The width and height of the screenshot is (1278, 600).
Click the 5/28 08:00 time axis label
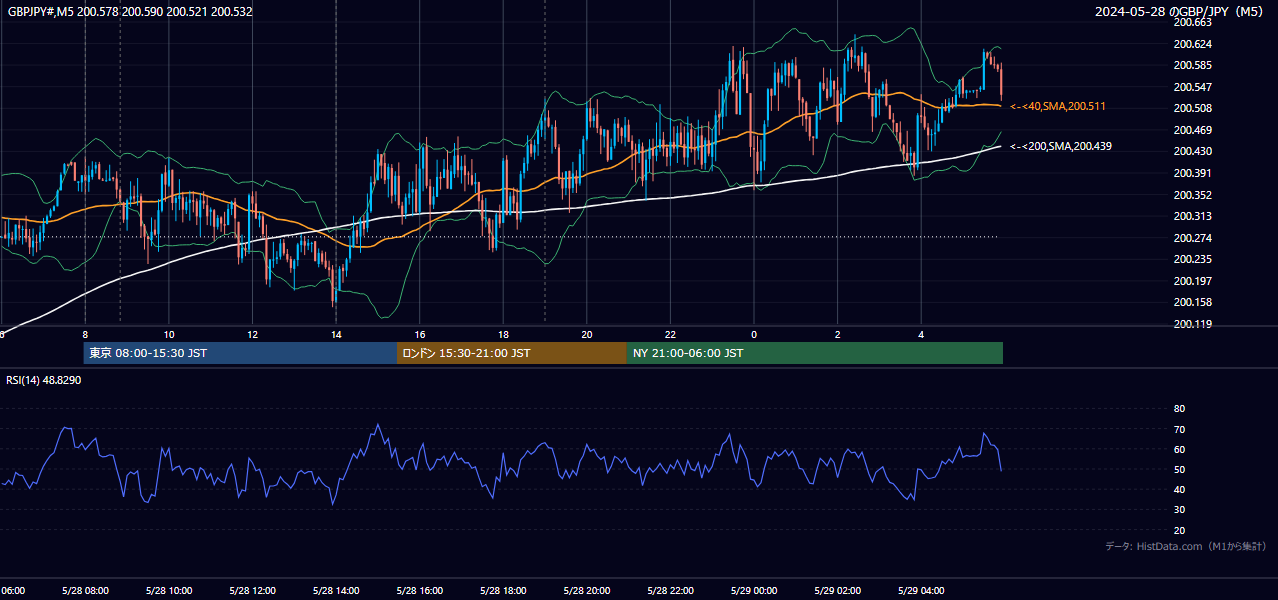[85, 590]
